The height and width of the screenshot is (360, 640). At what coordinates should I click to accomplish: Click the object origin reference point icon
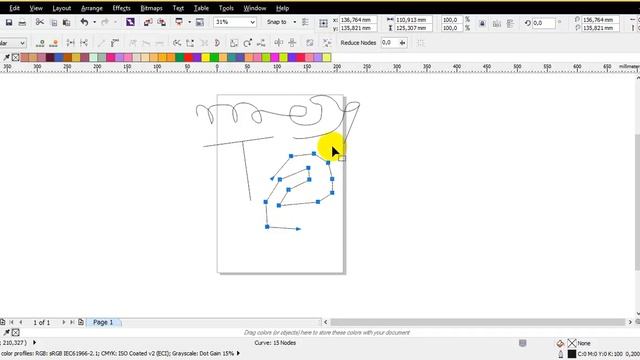(x=323, y=24)
